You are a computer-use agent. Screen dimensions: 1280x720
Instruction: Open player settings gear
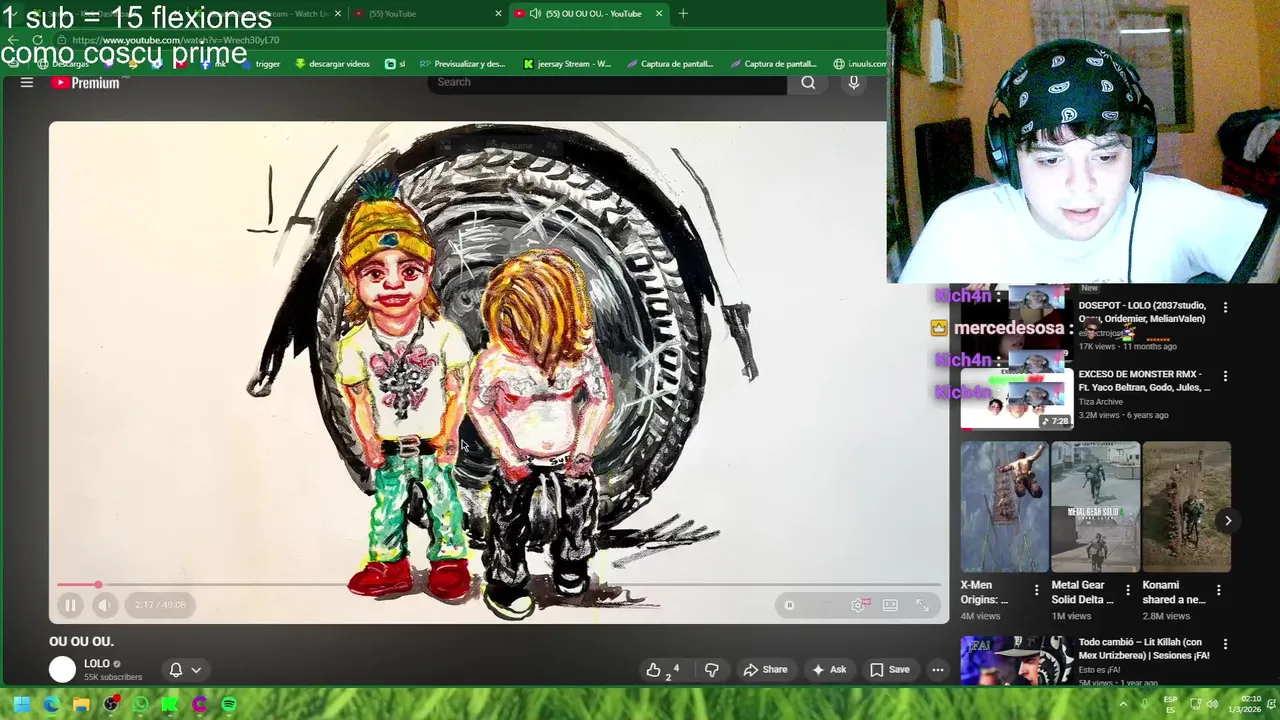[858, 605]
